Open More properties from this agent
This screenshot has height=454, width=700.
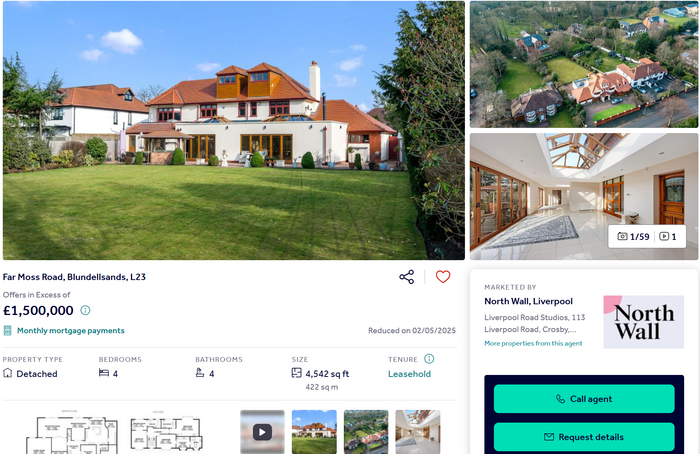click(533, 343)
